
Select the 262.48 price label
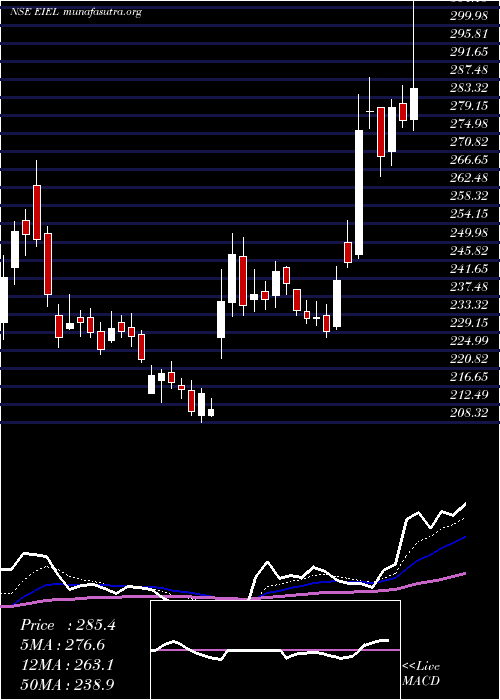tap(468, 178)
